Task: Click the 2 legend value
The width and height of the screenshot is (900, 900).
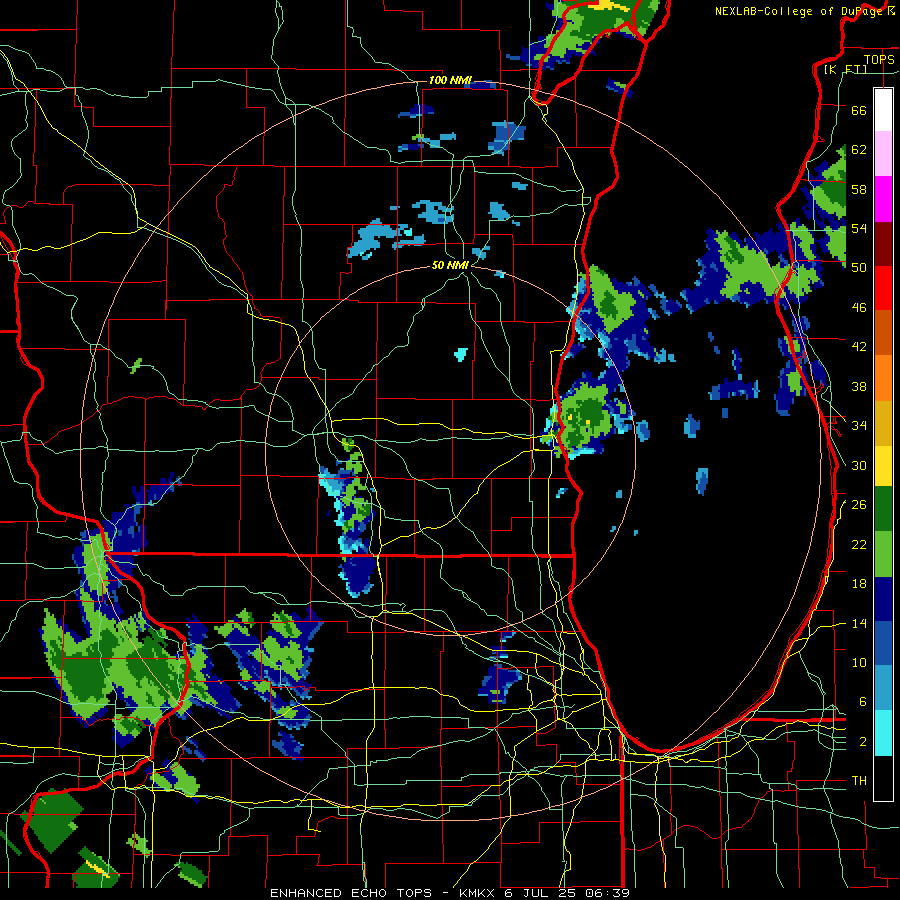Action: coord(863,742)
